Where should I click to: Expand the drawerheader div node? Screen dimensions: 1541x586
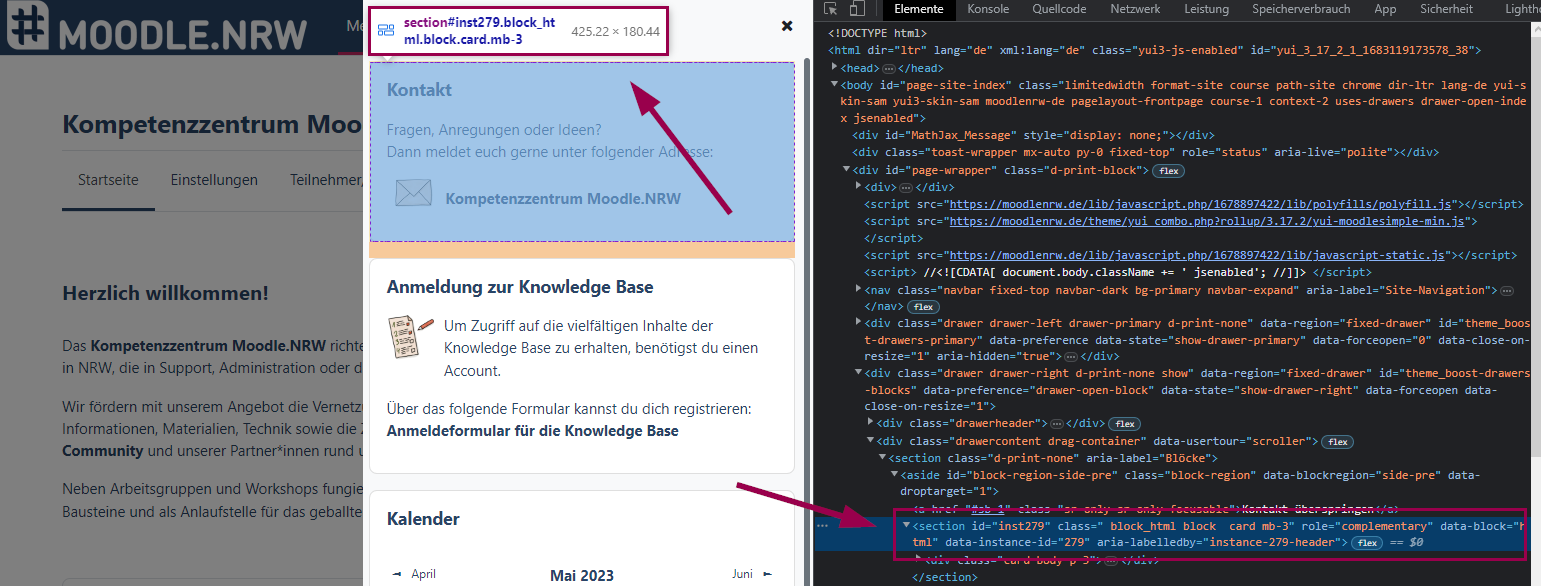[869, 424]
